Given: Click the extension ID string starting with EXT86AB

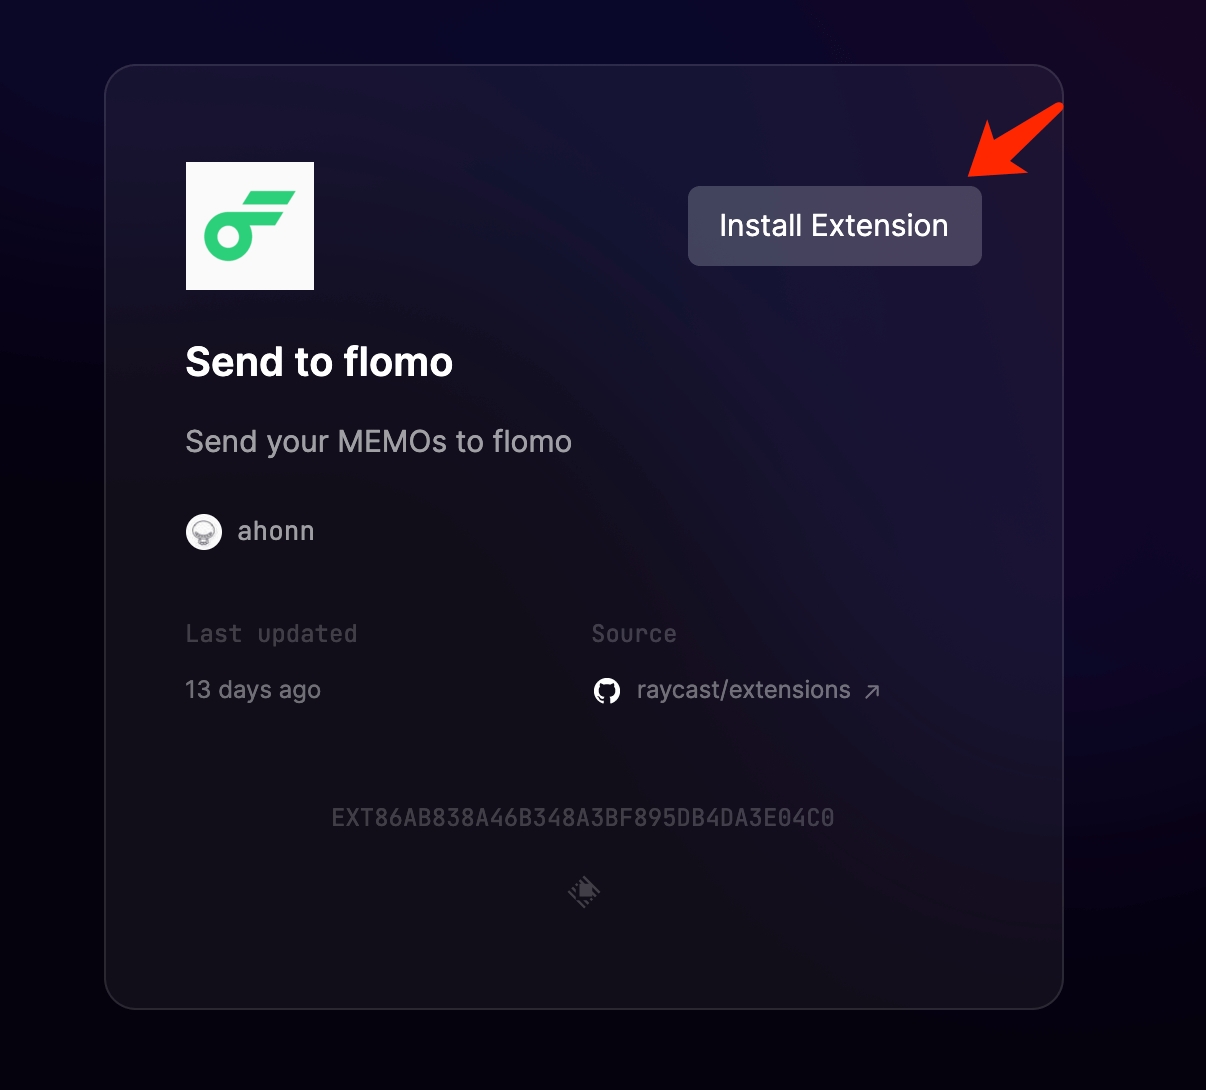Looking at the screenshot, I should click(583, 818).
